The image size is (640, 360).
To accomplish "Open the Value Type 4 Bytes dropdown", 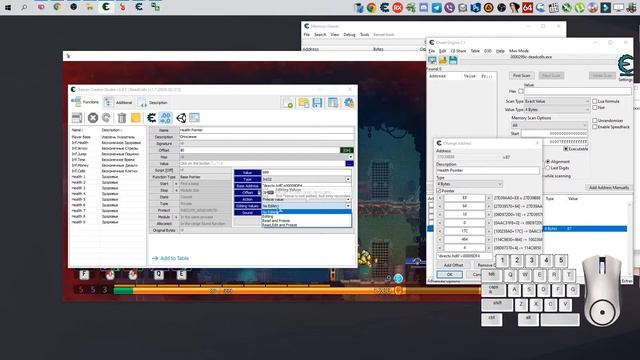I will (x=557, y=109).
